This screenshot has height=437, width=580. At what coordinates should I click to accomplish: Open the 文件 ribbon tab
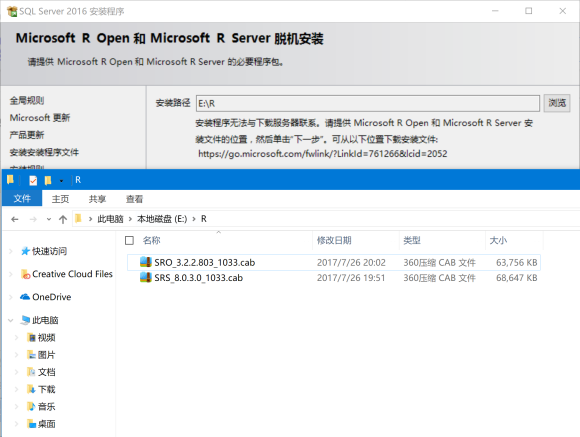pyautogui.click(x=22, y=198)
